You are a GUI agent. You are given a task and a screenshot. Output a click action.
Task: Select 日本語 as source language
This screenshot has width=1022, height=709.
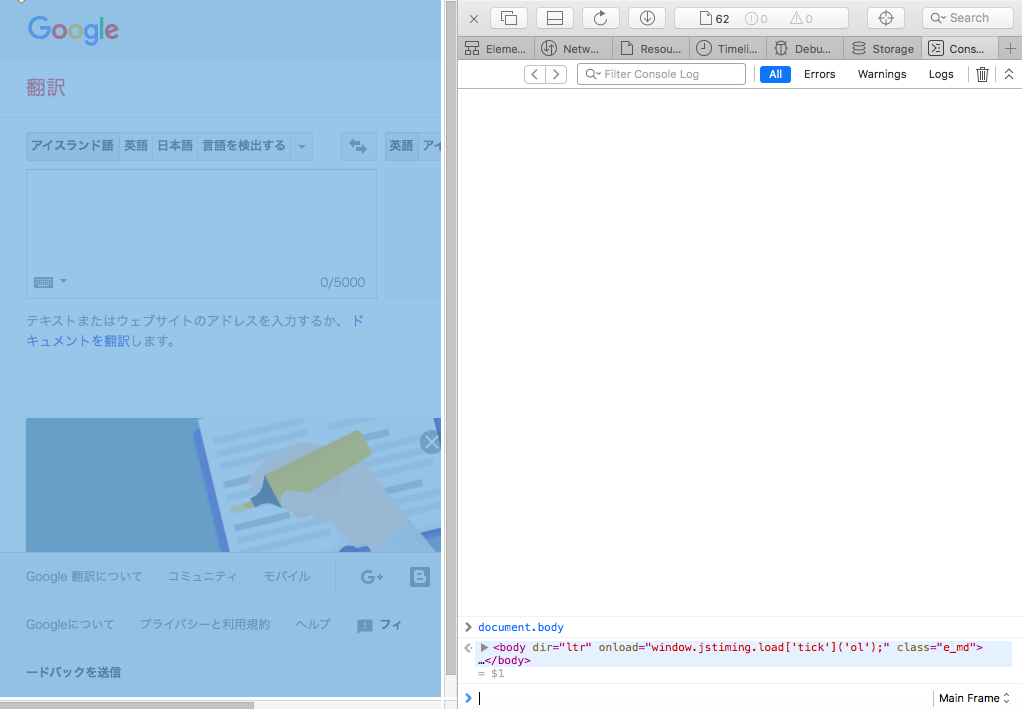(174, 146)
